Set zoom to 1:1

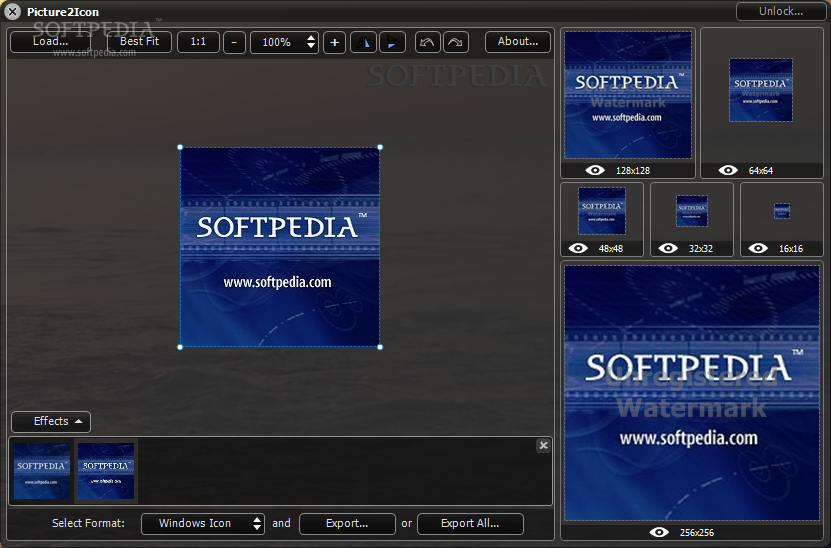point(198,42)
